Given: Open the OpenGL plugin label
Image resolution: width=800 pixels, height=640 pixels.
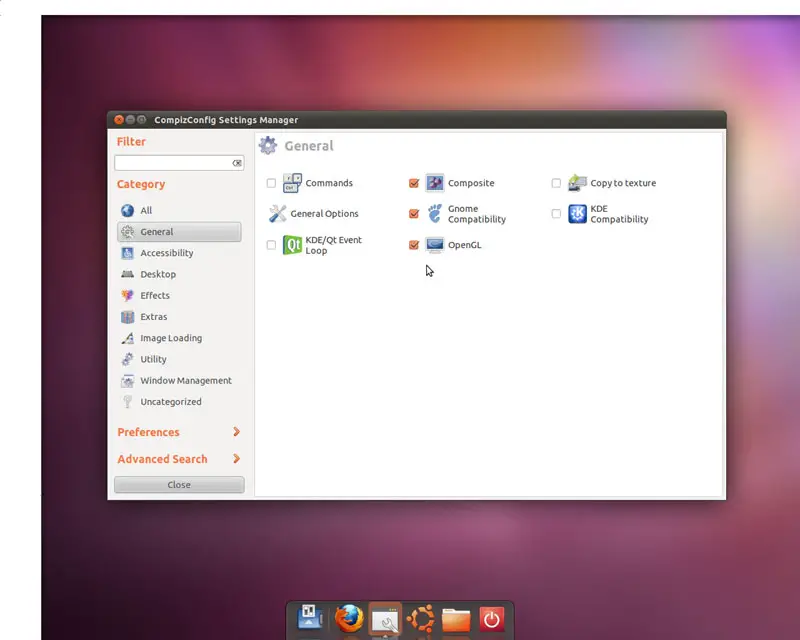Looking at the screenshot, I should pos(464,245).
